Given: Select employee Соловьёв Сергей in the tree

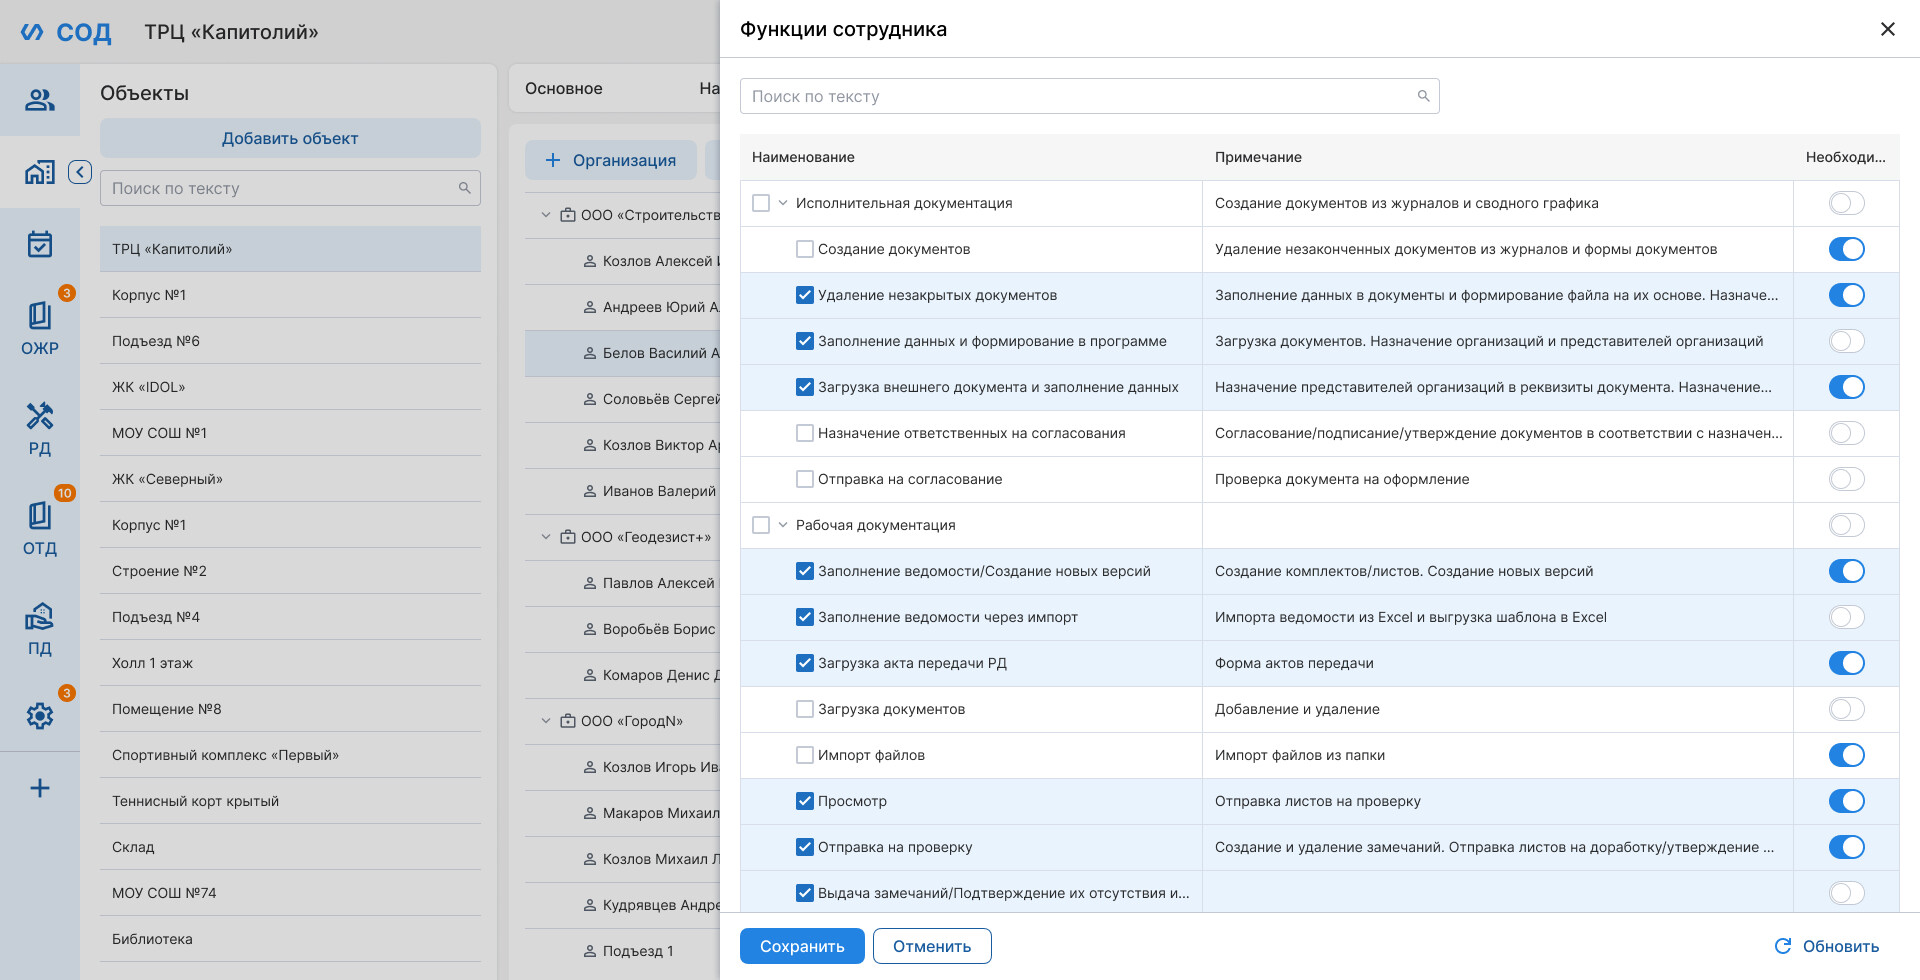Looking at the screenshot, I should point(622,399).
